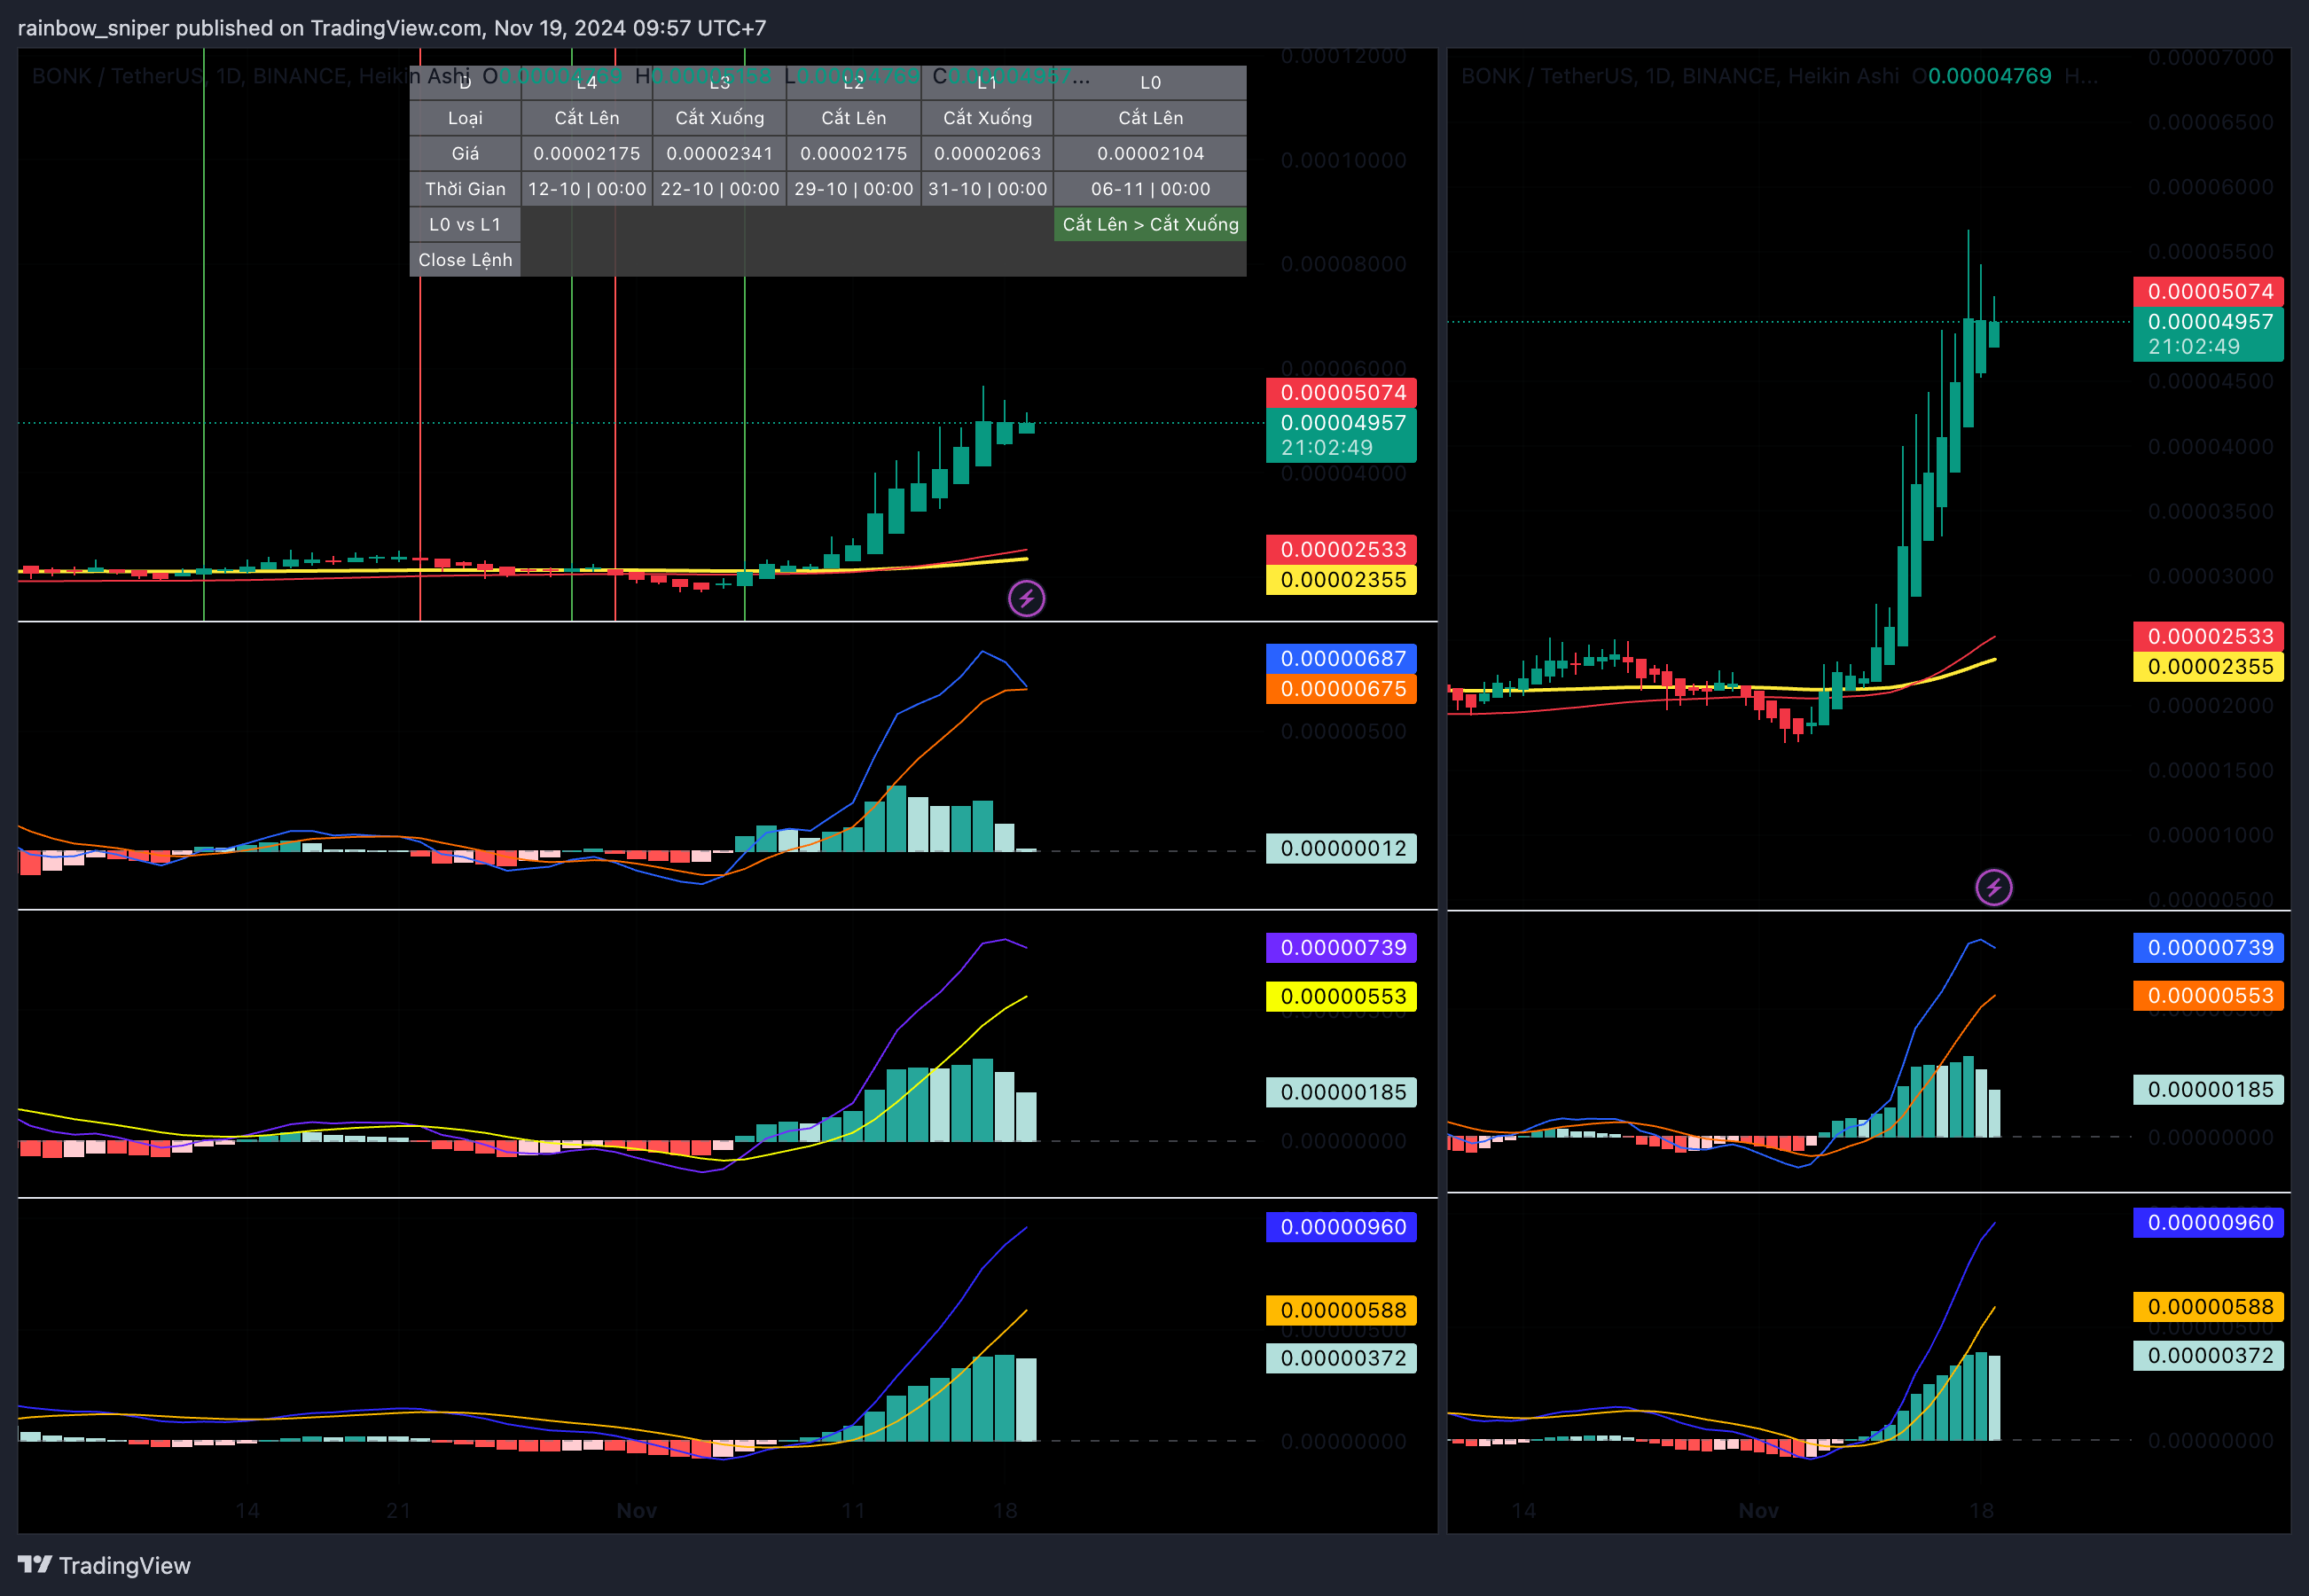Select the 'Giá' row header in table

point(465,153)
